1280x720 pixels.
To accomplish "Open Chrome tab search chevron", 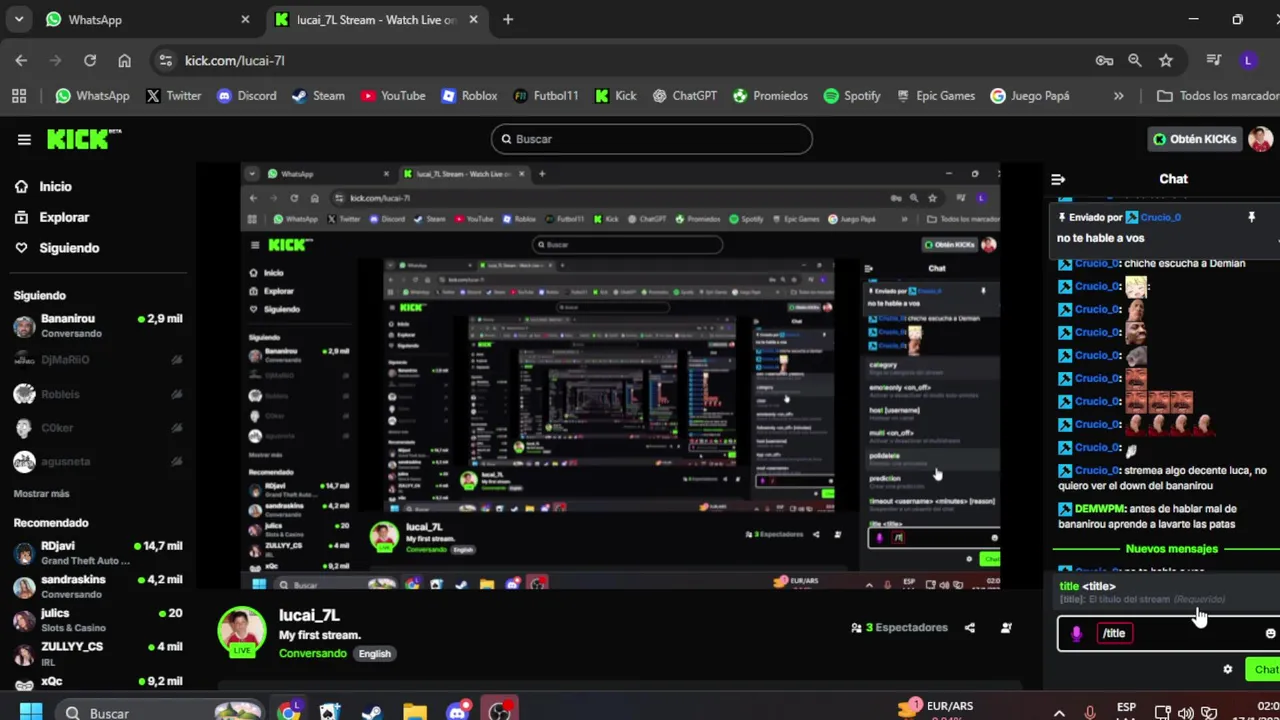I will tap(18, 19).
